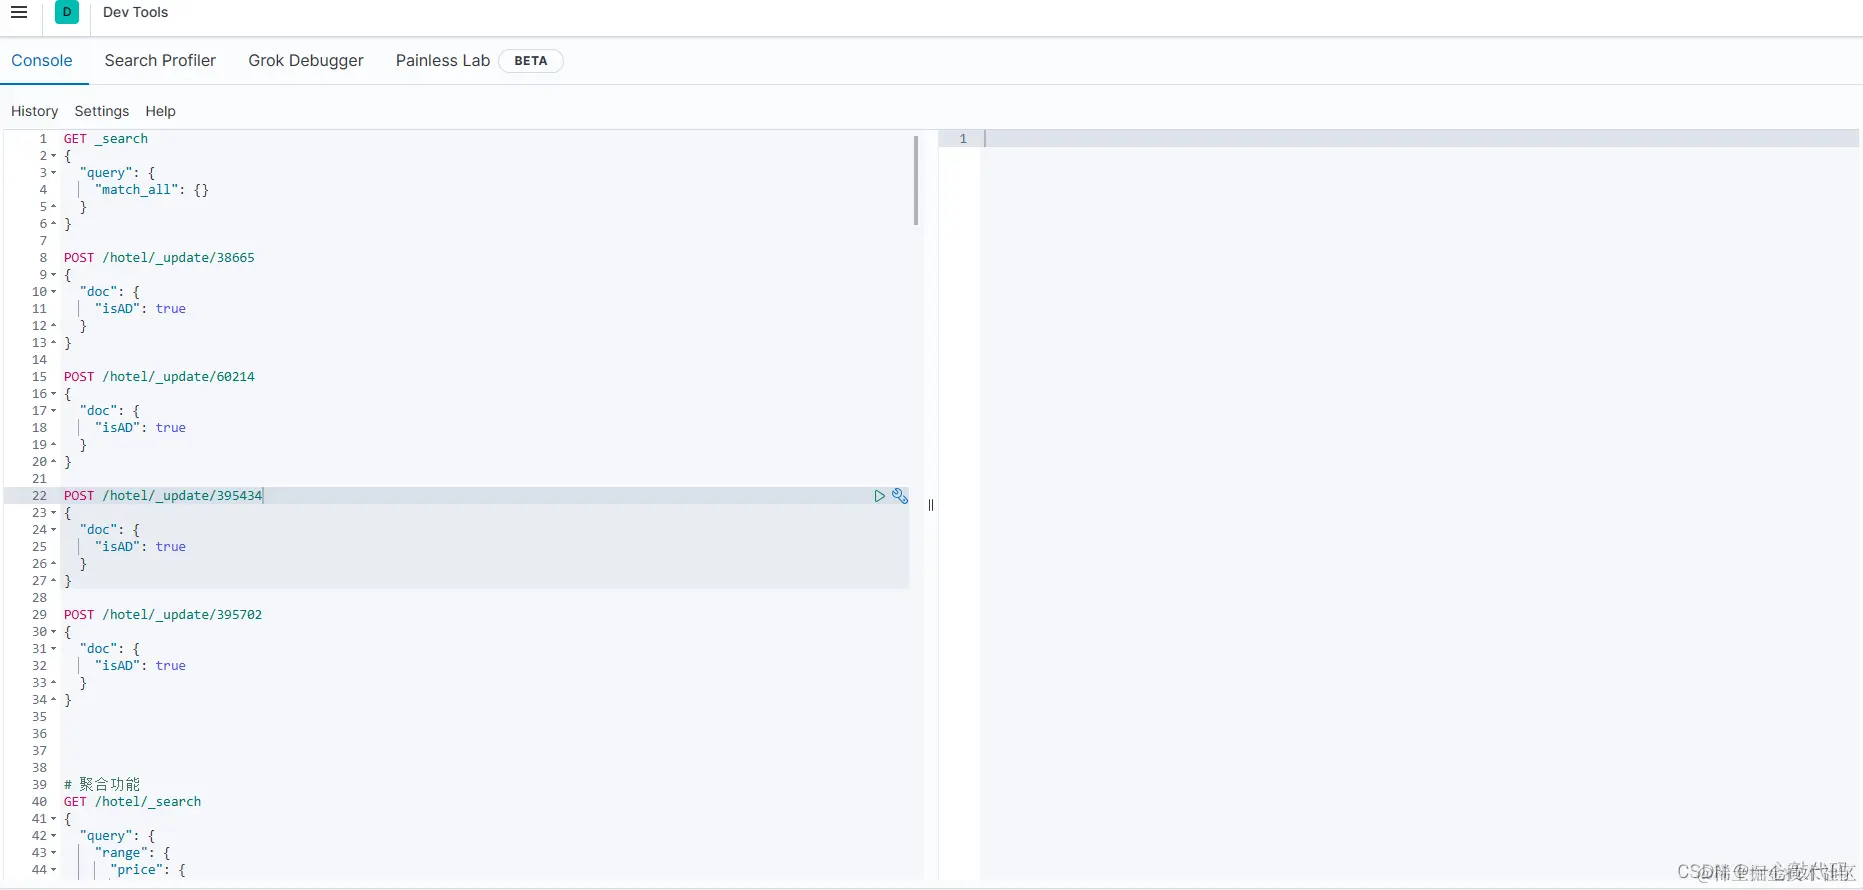The width and height of the screenshot is (1863, 890).
Task: Open the Grok Debugger tab
Action: pos(306,60)
